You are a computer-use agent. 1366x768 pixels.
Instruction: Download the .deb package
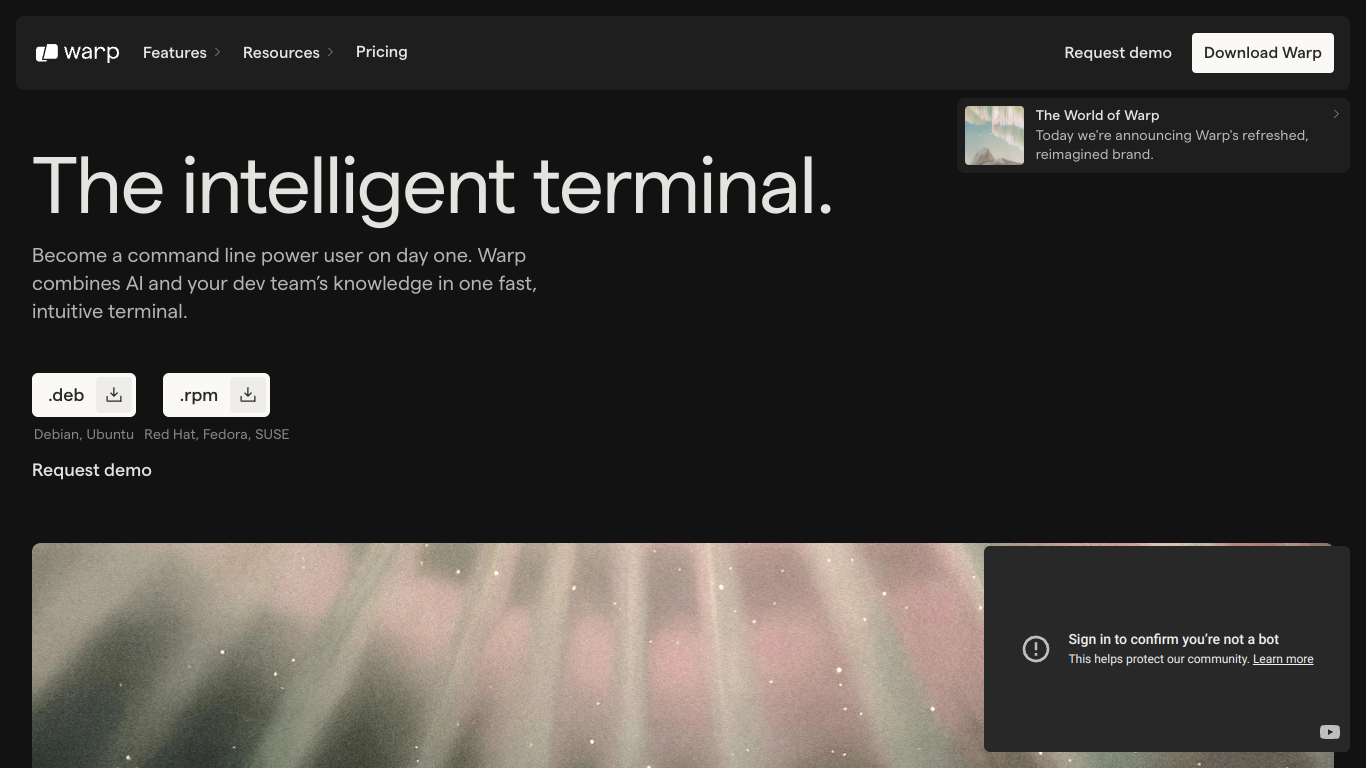[84, 395]
